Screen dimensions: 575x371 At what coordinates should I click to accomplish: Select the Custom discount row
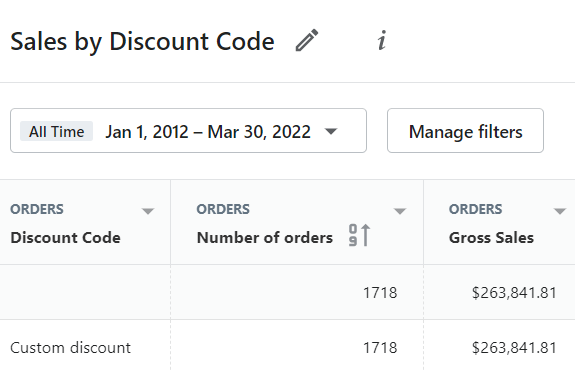(x=288, y=347)
